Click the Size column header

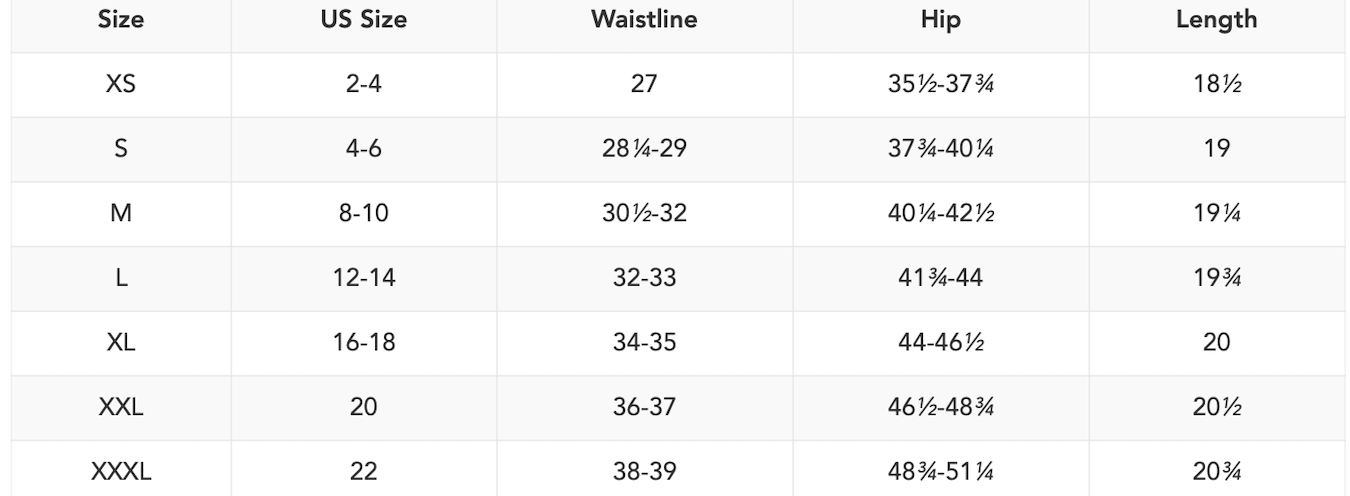pyautogui.click(x=121, y=20)
